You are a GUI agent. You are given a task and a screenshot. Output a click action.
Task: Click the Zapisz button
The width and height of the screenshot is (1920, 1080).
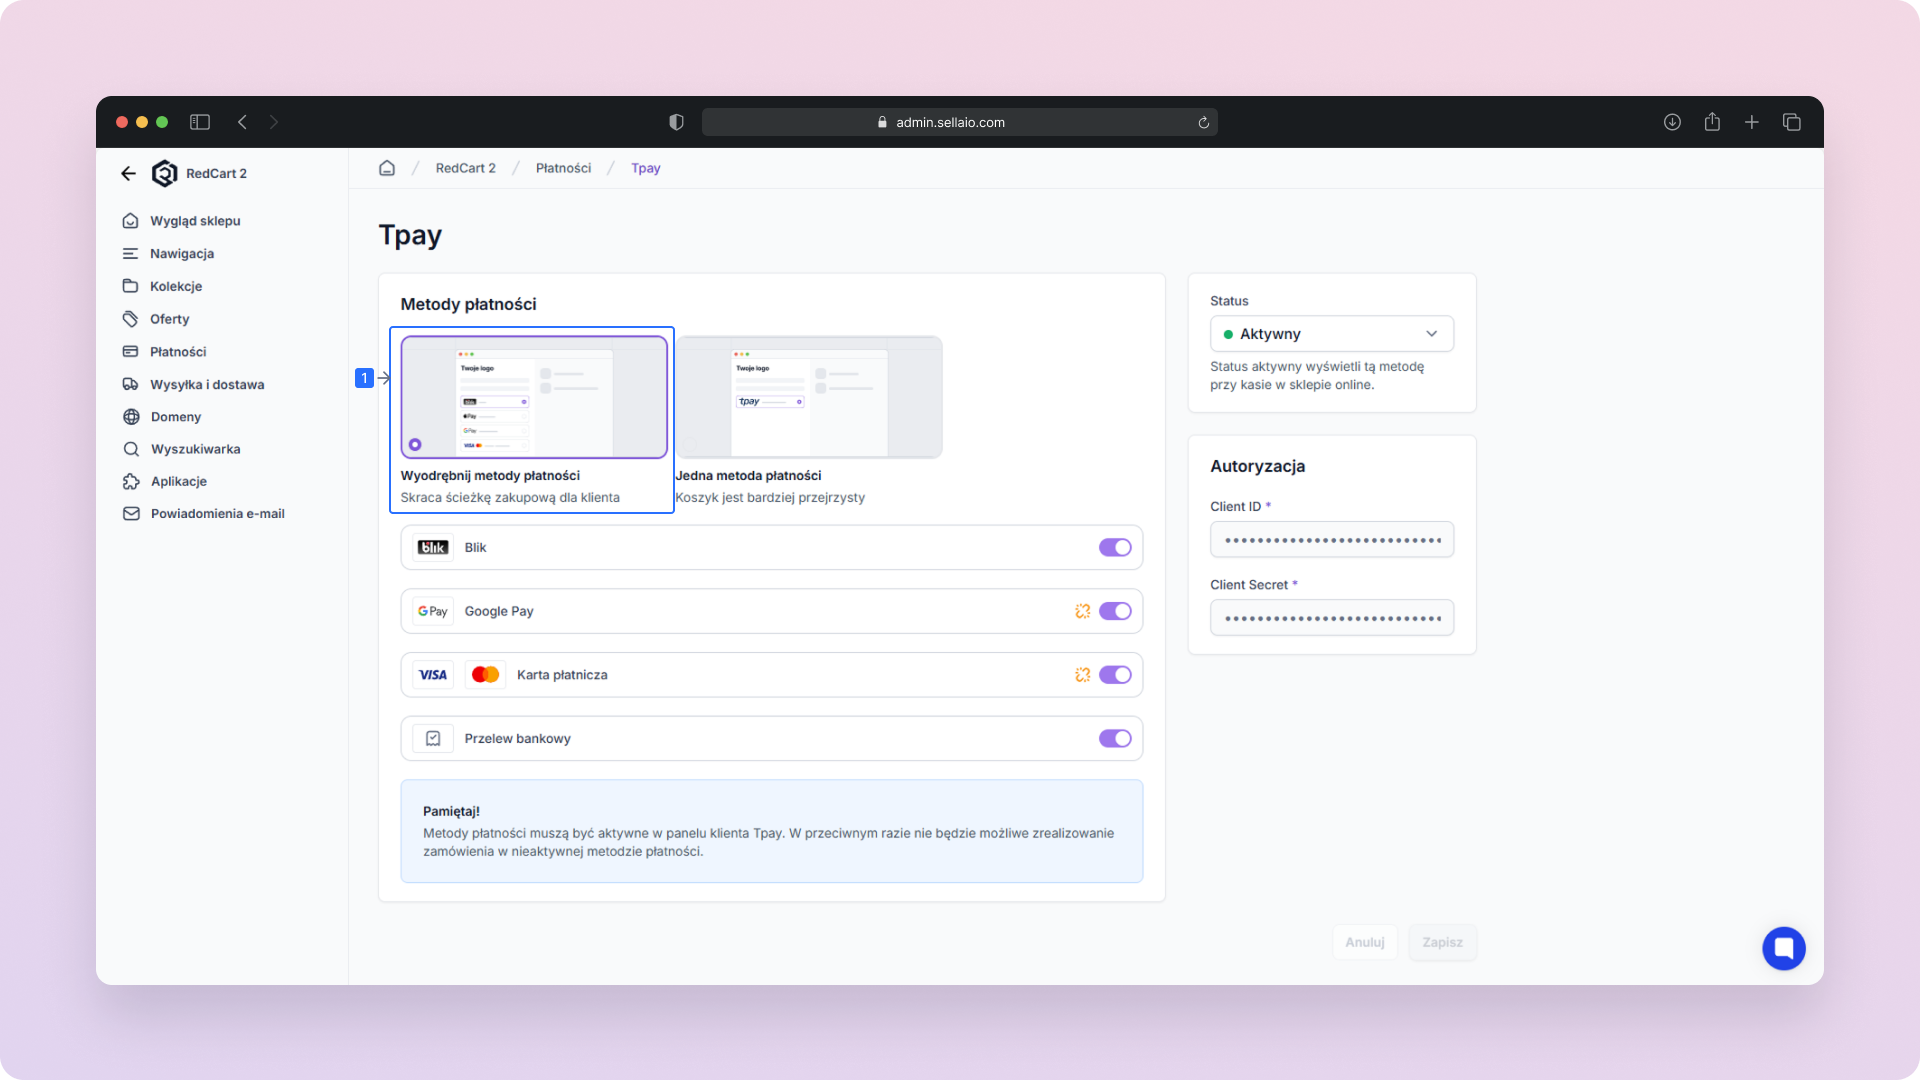click(x=1442, y=942)
